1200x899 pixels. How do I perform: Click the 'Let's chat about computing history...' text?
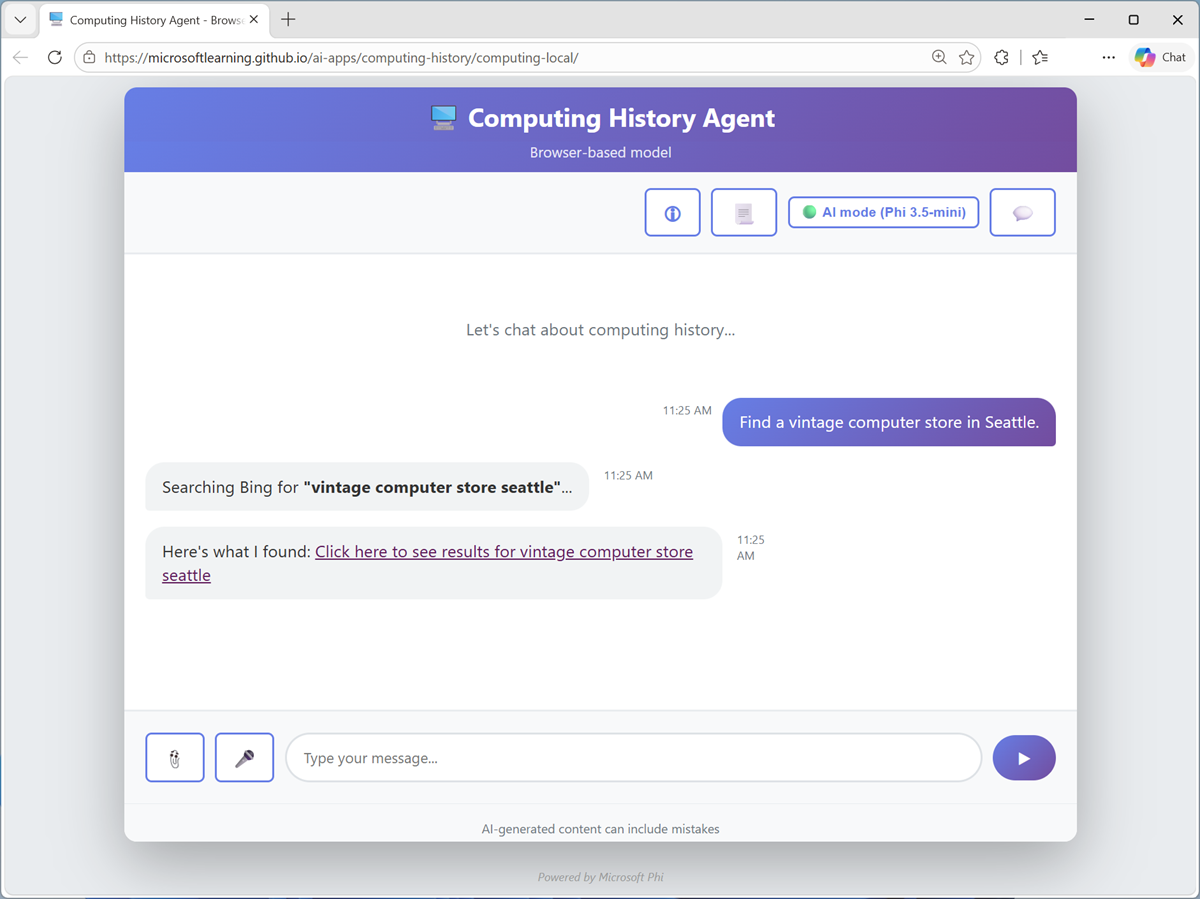pos(600,330)
